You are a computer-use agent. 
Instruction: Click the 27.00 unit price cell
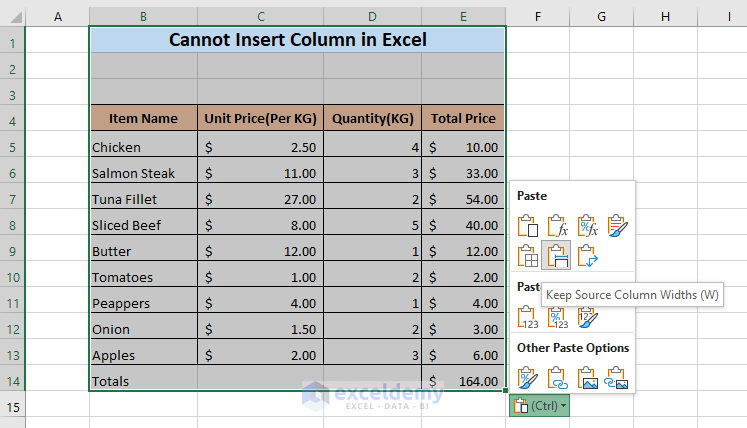tap(261, 196)
